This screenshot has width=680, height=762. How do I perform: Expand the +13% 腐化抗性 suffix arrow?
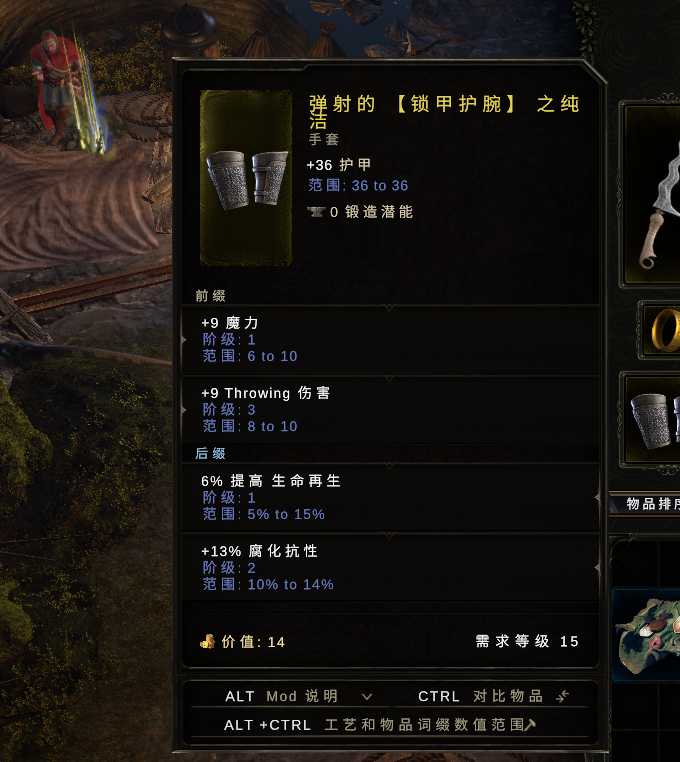pyautogui.click(x=597, y=567)
